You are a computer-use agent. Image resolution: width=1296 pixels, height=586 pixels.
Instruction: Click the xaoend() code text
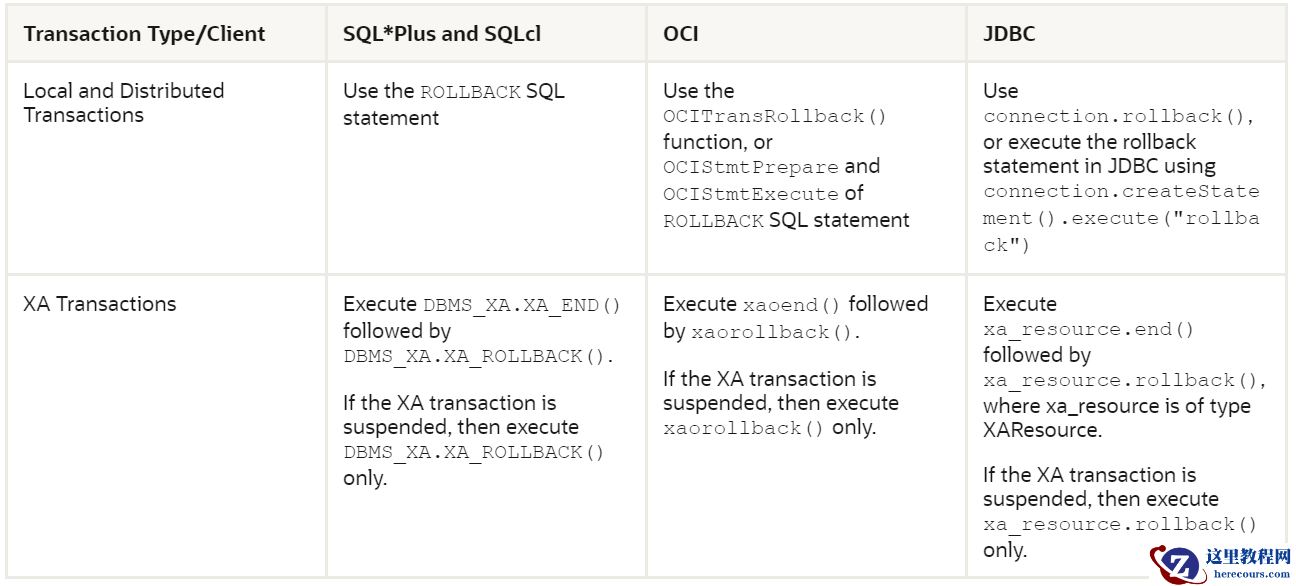pyautogui.click(x=791, y=306)
